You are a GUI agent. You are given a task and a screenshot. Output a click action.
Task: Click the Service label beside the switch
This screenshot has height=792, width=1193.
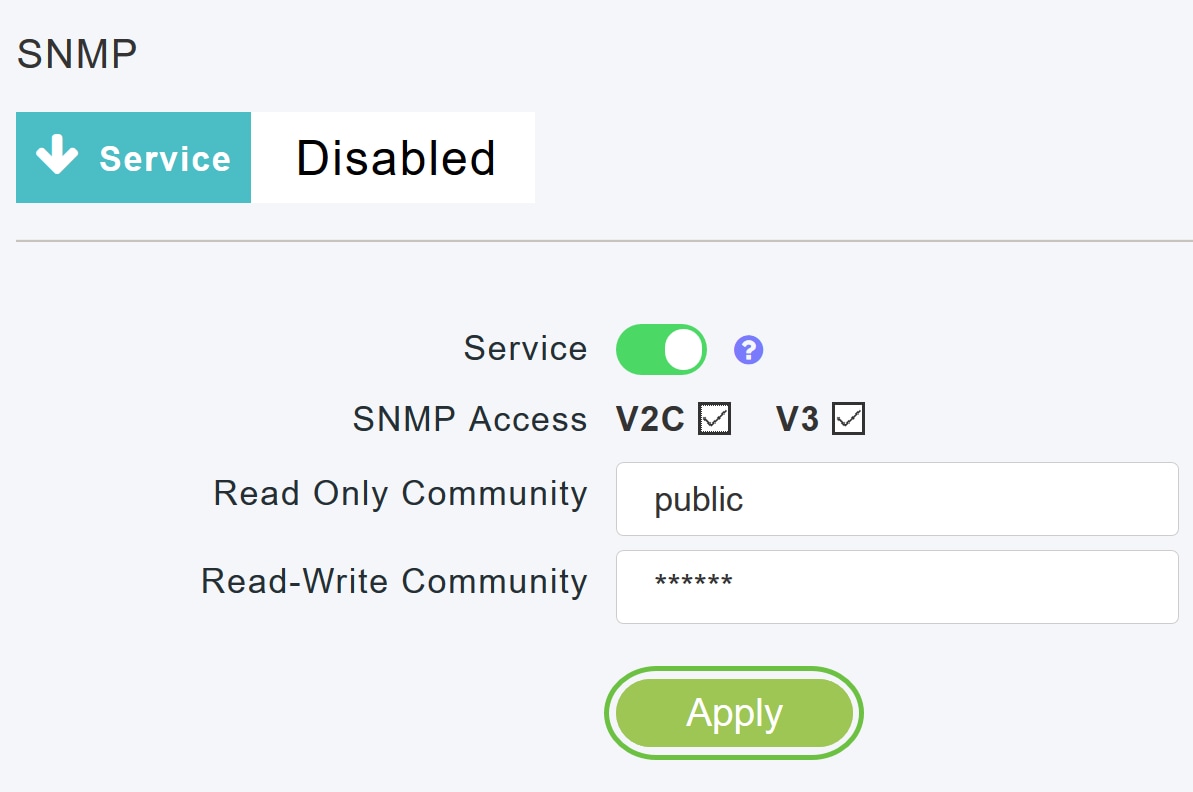pyautogui.click(x=525, y=348)
